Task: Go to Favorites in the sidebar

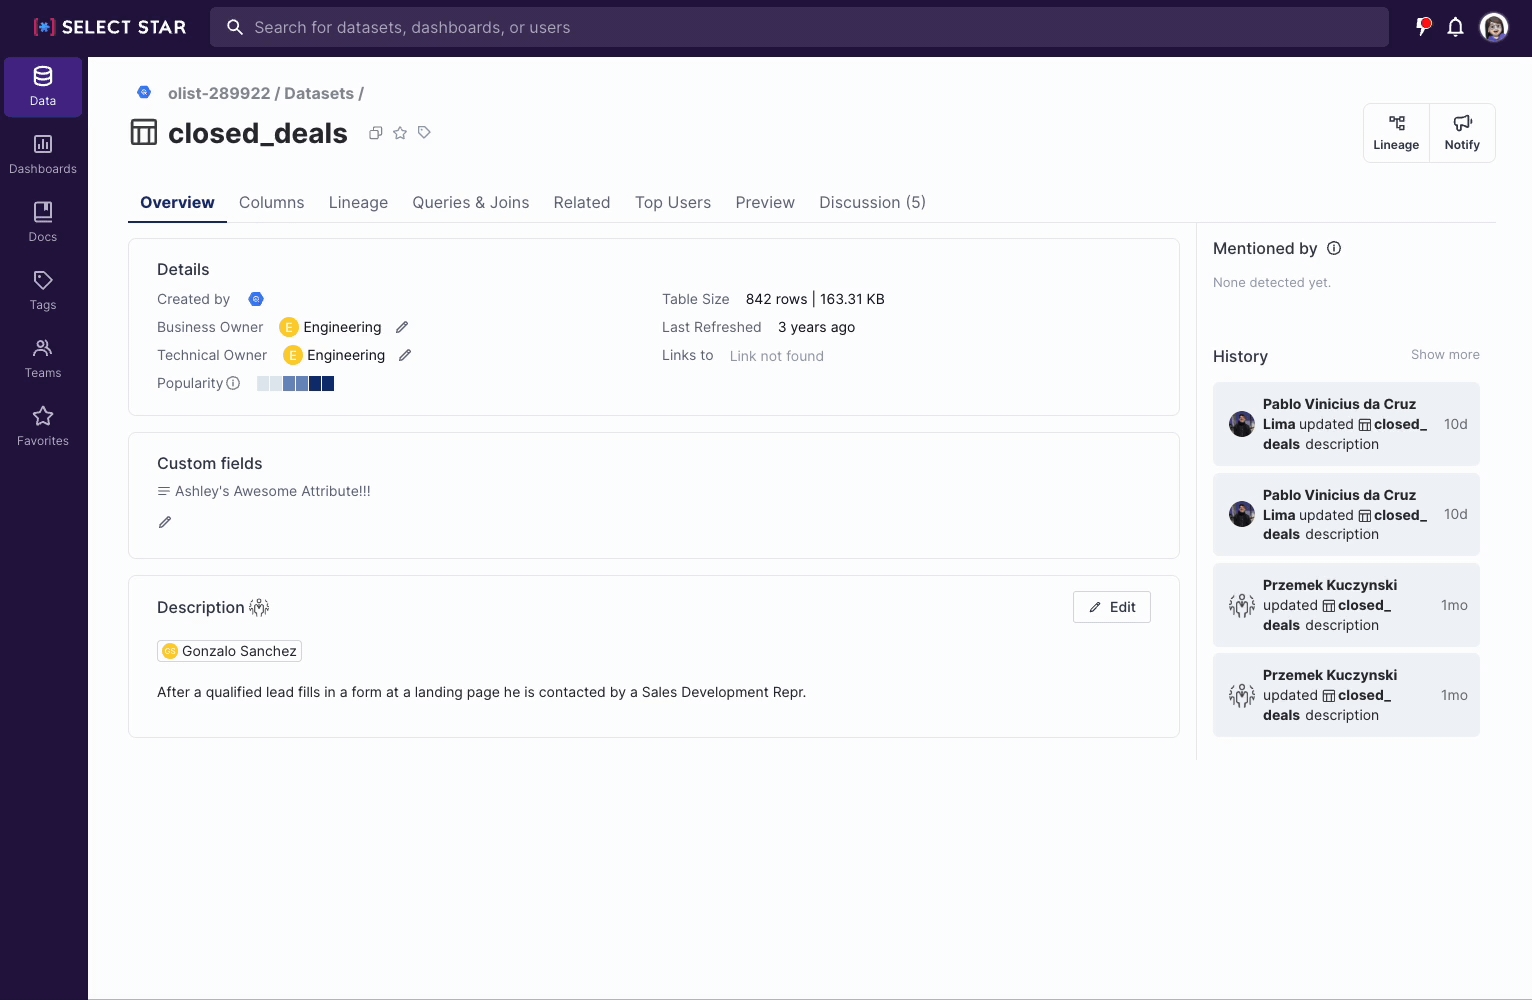Action: click(43, 426)
